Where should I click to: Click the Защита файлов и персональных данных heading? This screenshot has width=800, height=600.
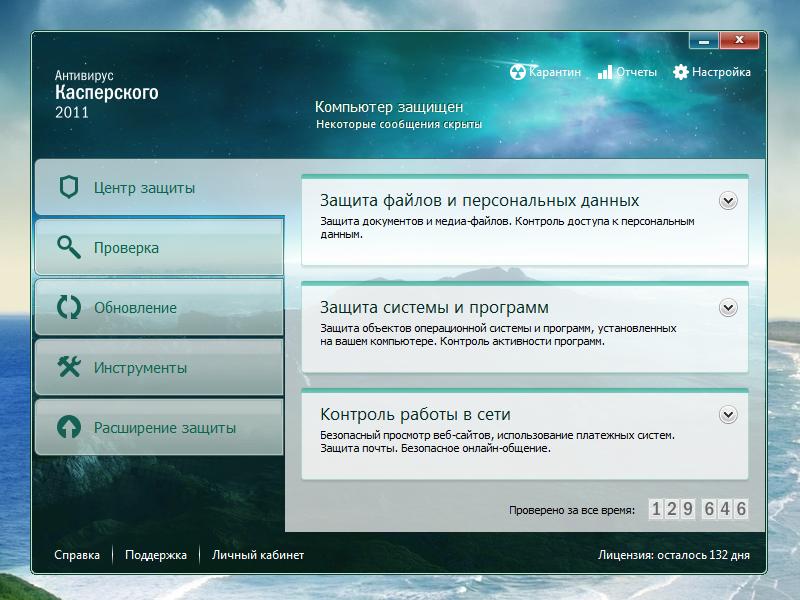click(479, 201)
